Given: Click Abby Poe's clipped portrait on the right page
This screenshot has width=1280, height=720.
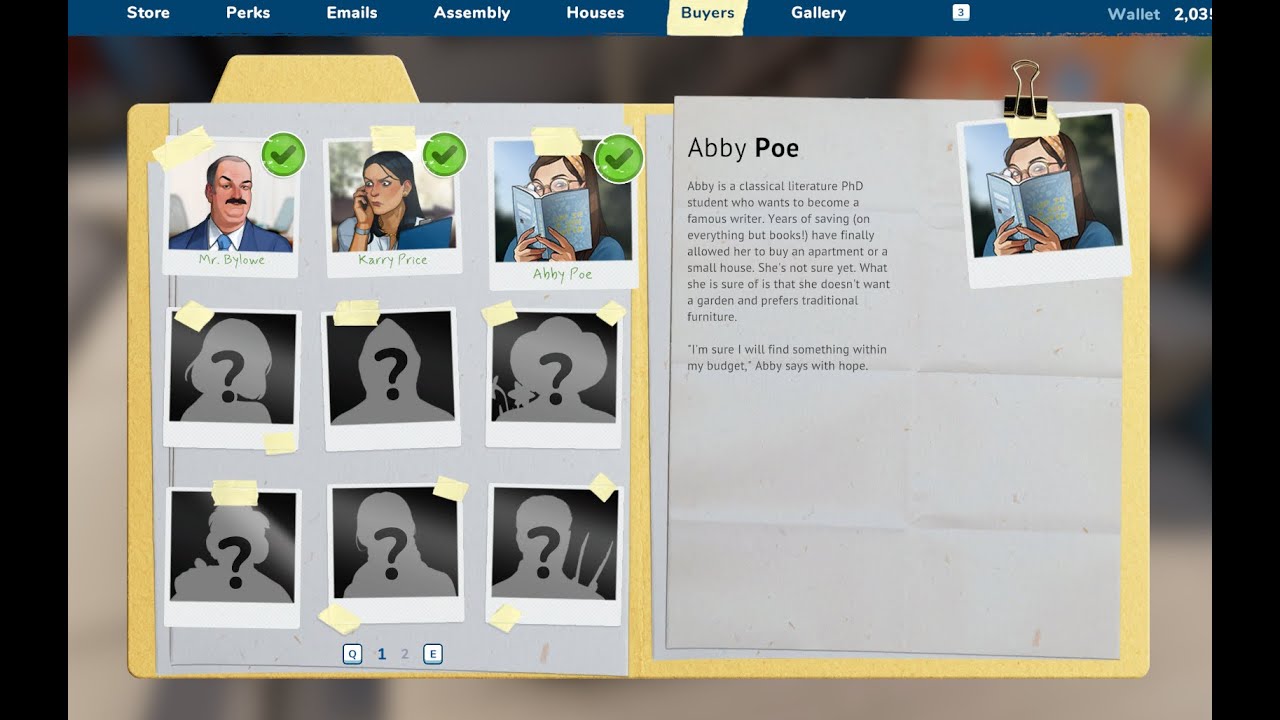Looking at the screenshot, I should tap(1043, 198).
